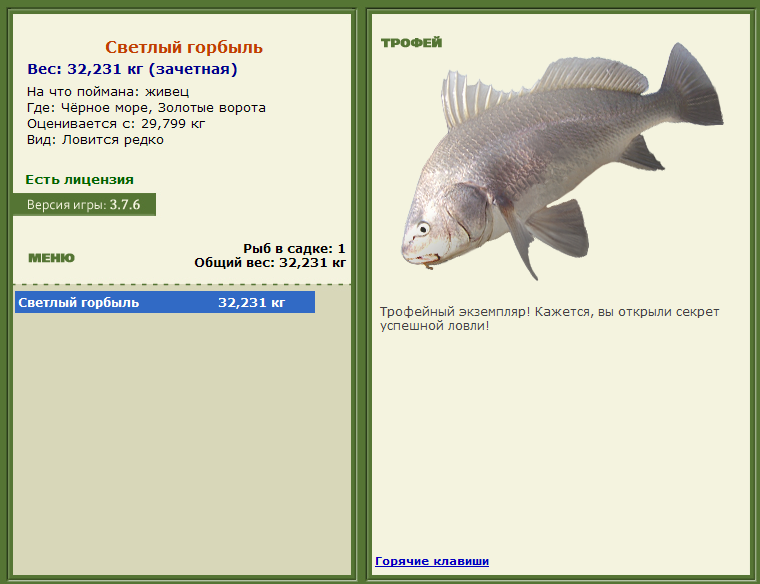Click the На что поймана: живец line

pos(108,92)
